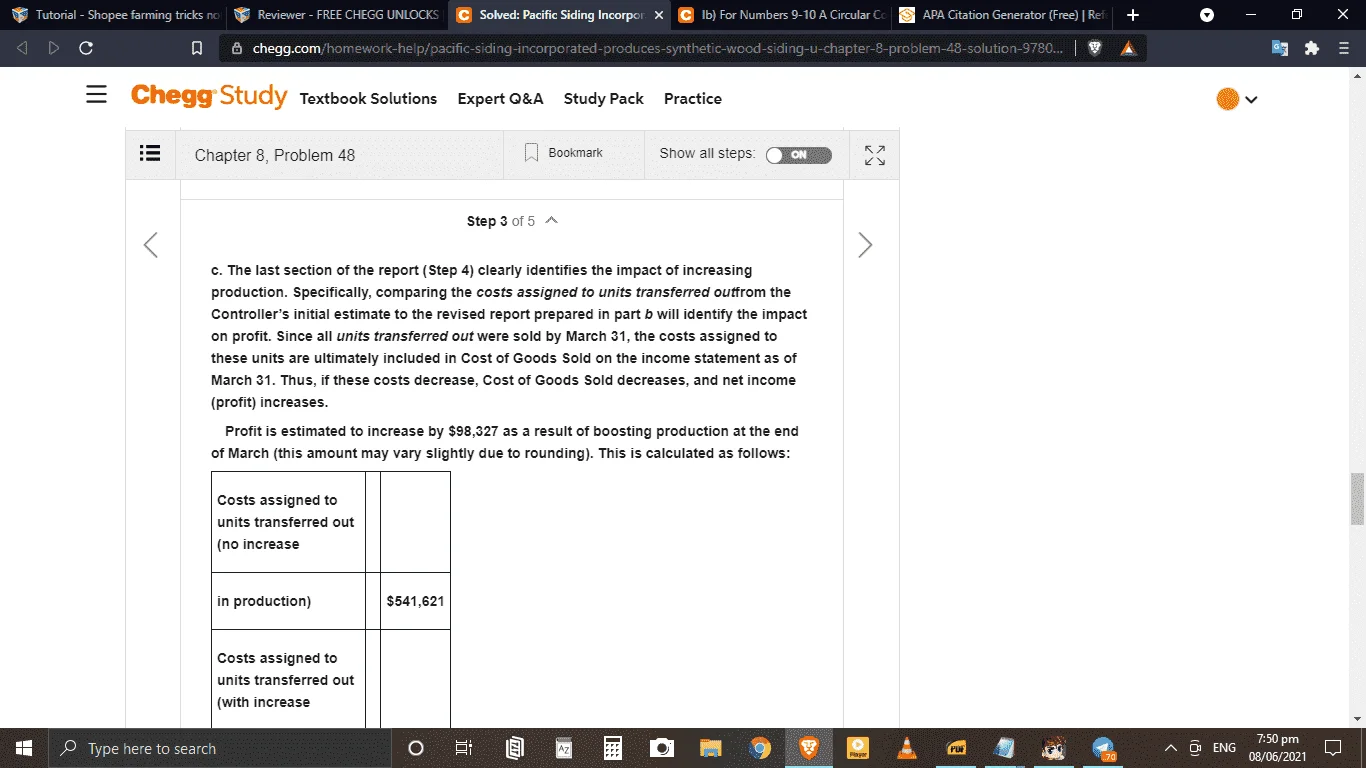Click the 'in production)' table cell
Screen dimensions: 1366x768
pyautogui.click(x=288, y=601)
